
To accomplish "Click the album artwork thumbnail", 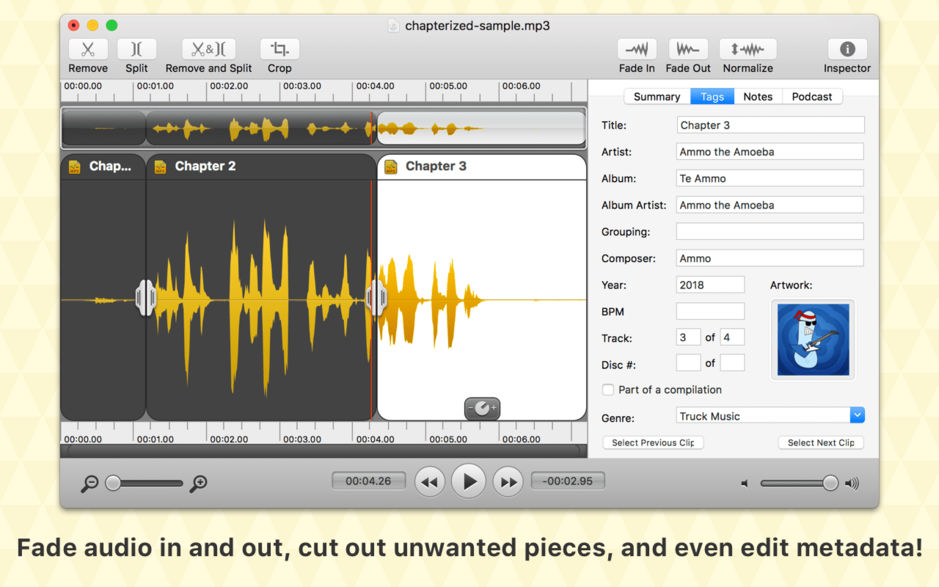I will [x=813, y=340].
